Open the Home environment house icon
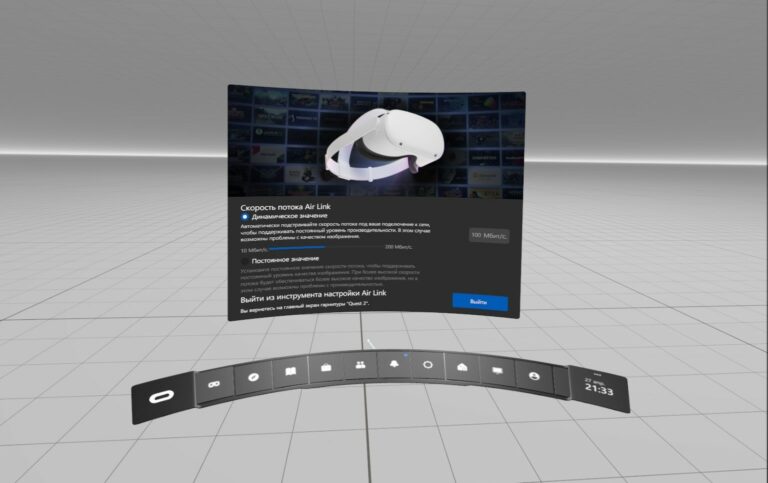Viewport: 768px width, 483px height. (x=462, y=367)
